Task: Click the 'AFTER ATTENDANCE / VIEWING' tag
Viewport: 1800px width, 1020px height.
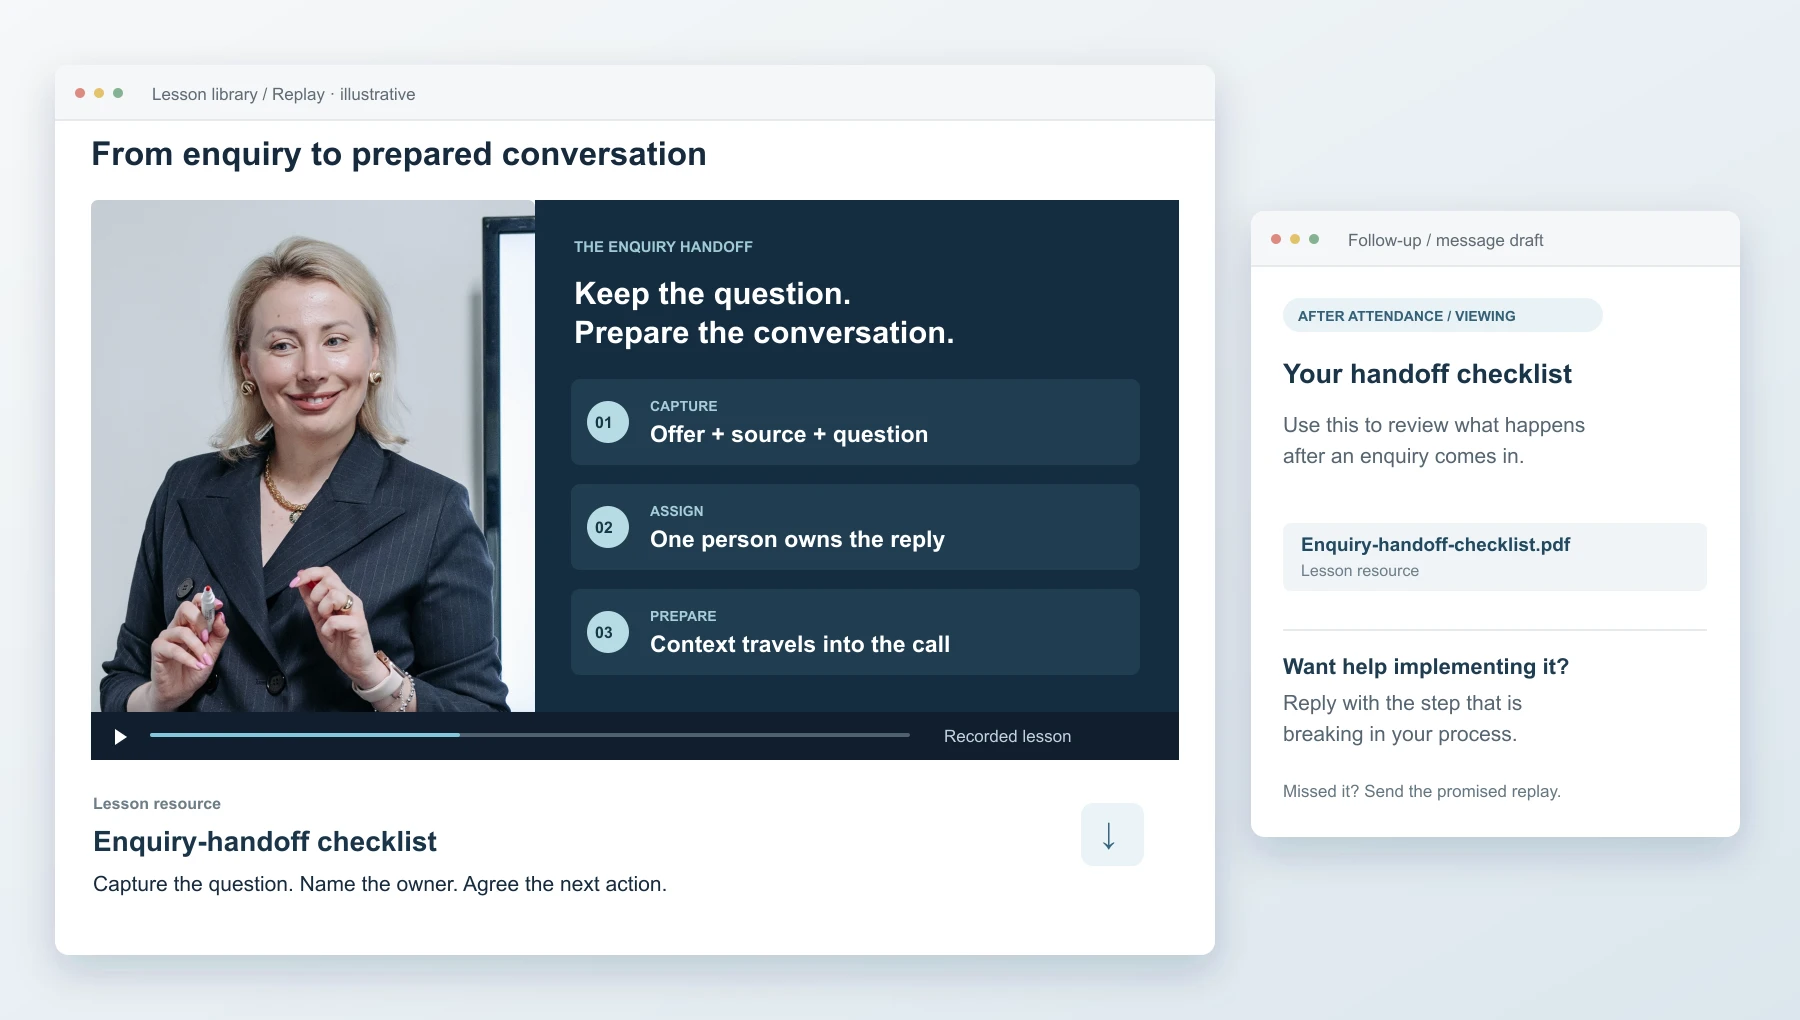Action: pyautogui.click(x=1442, y=316)
